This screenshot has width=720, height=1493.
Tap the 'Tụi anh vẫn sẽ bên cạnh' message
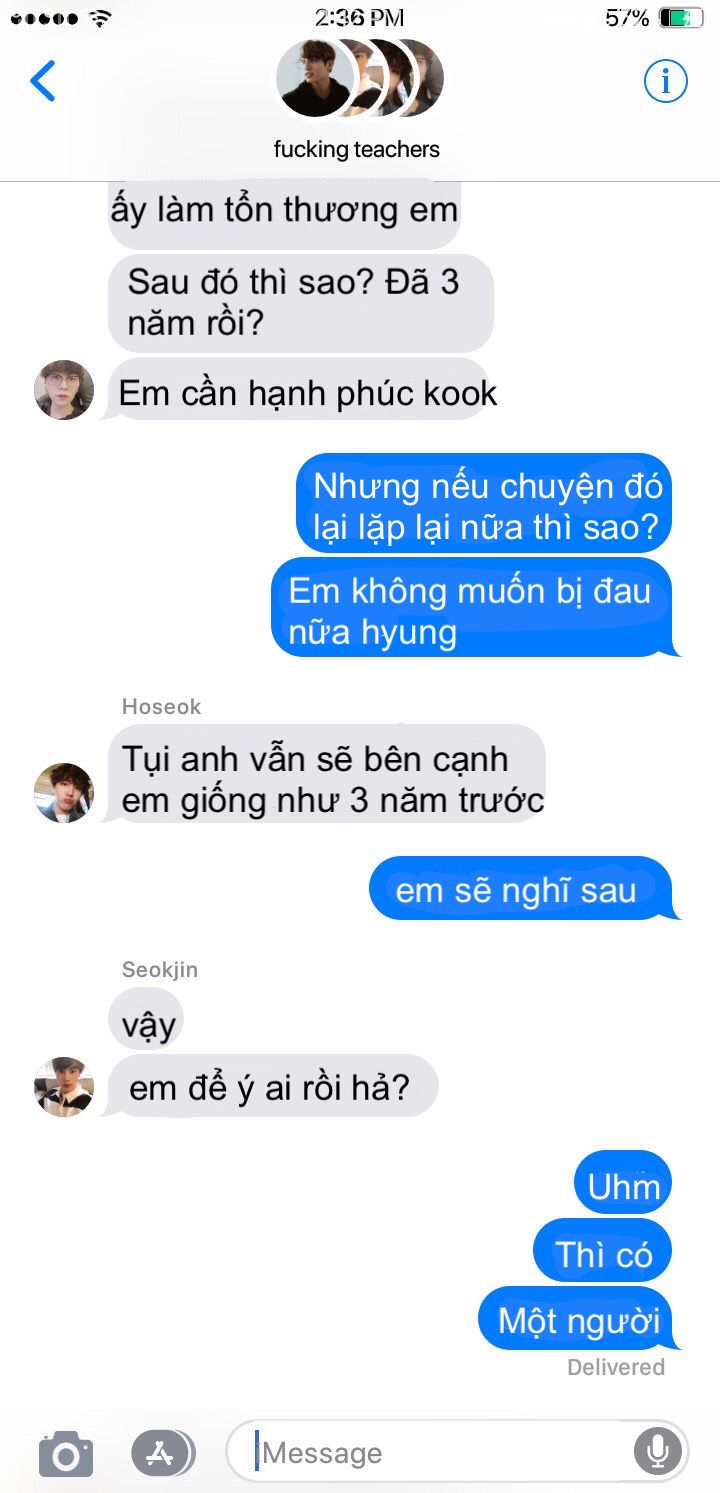pyautogui.click(x=328, y=778)
